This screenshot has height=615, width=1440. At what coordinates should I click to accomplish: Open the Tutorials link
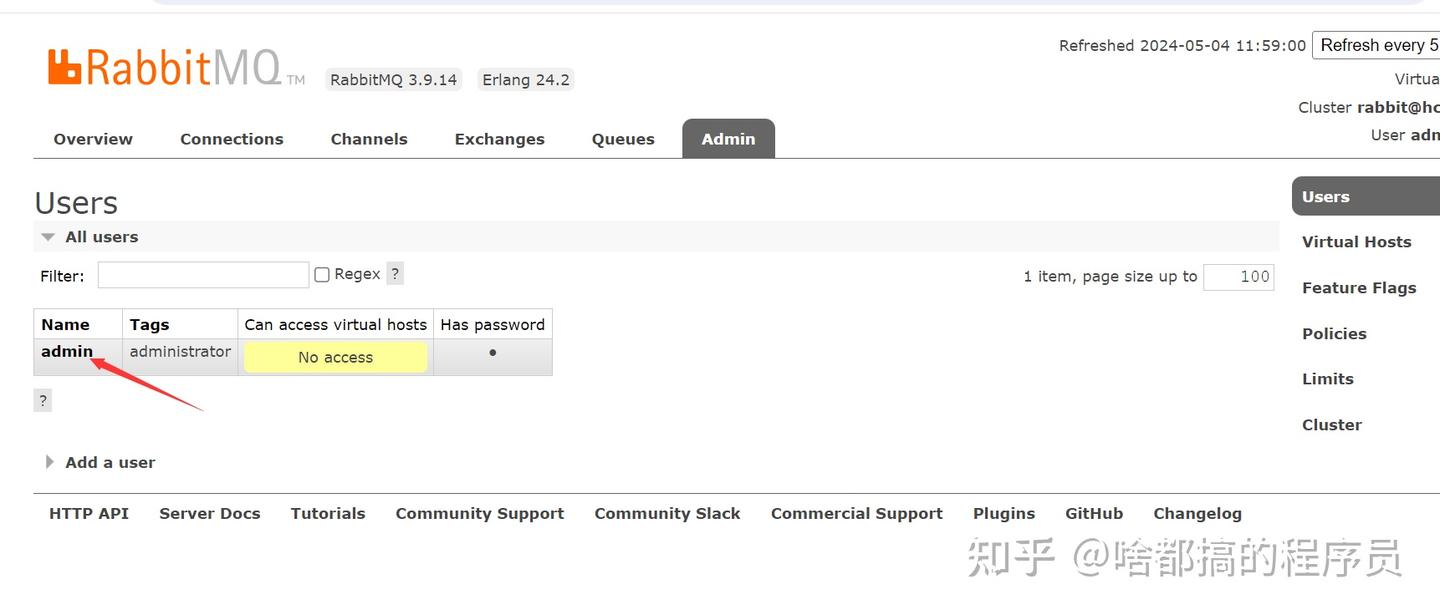(328, 513)
